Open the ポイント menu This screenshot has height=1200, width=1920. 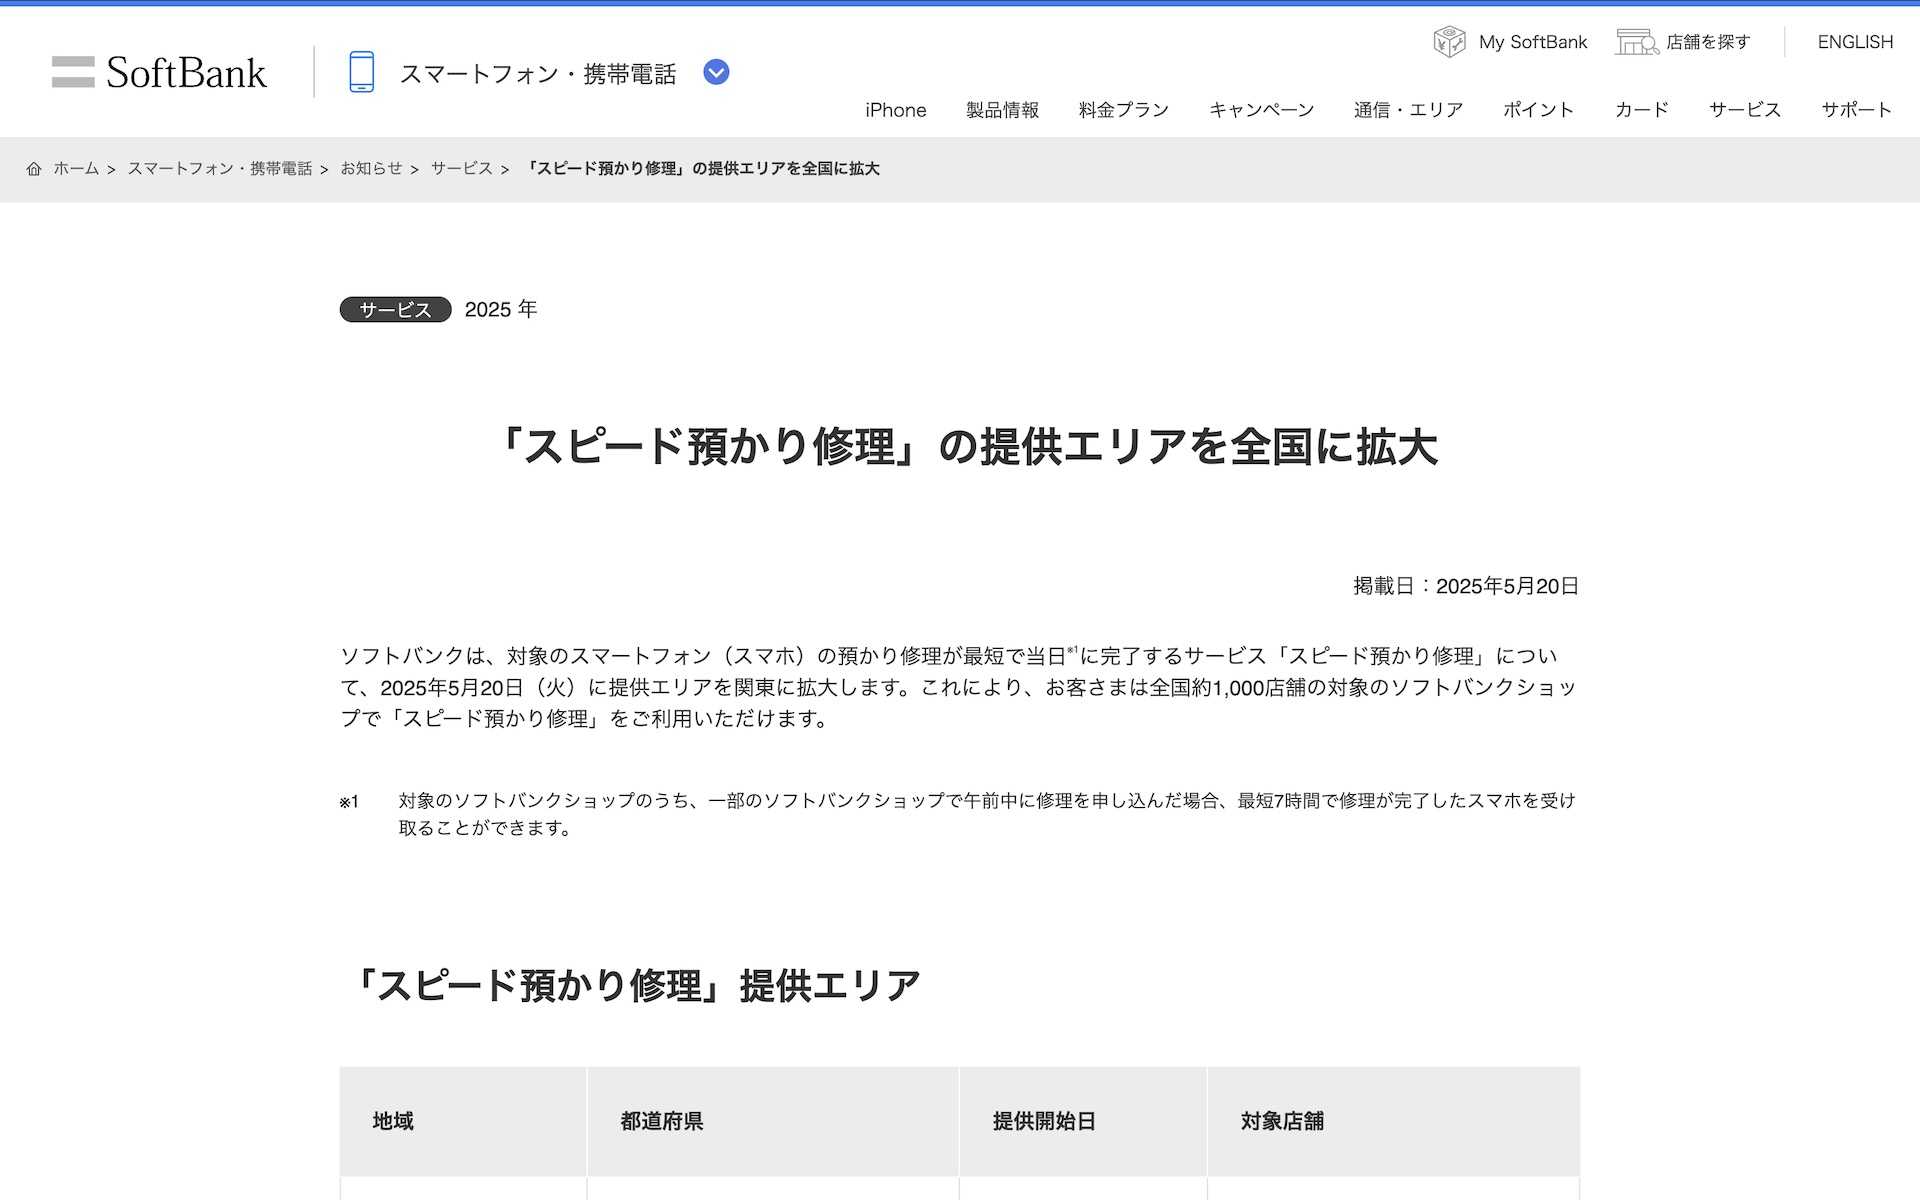[x=1538, y=110]
